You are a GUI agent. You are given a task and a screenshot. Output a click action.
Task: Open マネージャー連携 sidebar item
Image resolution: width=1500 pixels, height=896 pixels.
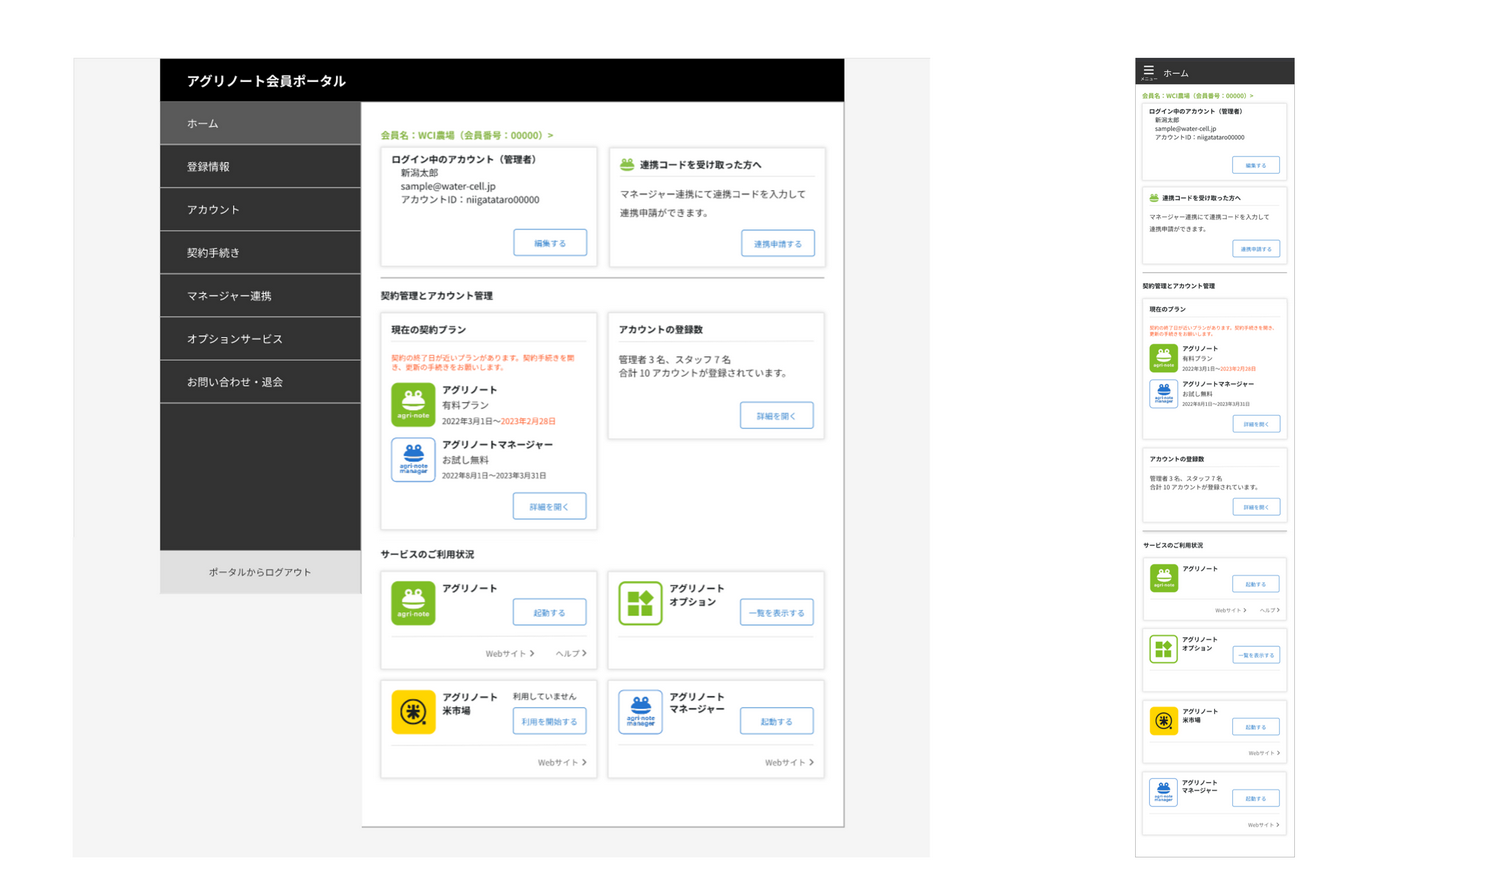coord(260,295)
